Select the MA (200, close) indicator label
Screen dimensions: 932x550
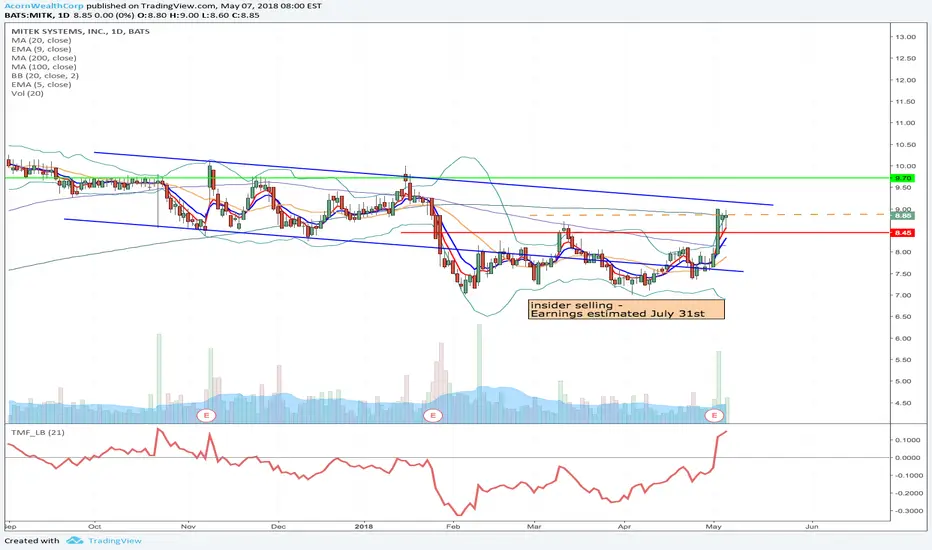43,58
